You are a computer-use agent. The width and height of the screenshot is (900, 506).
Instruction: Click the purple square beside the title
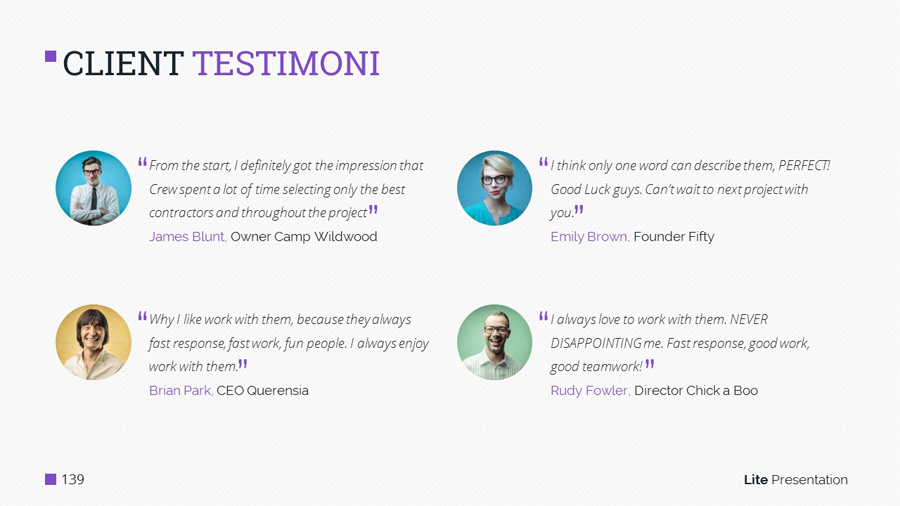[x=50, y=57]
